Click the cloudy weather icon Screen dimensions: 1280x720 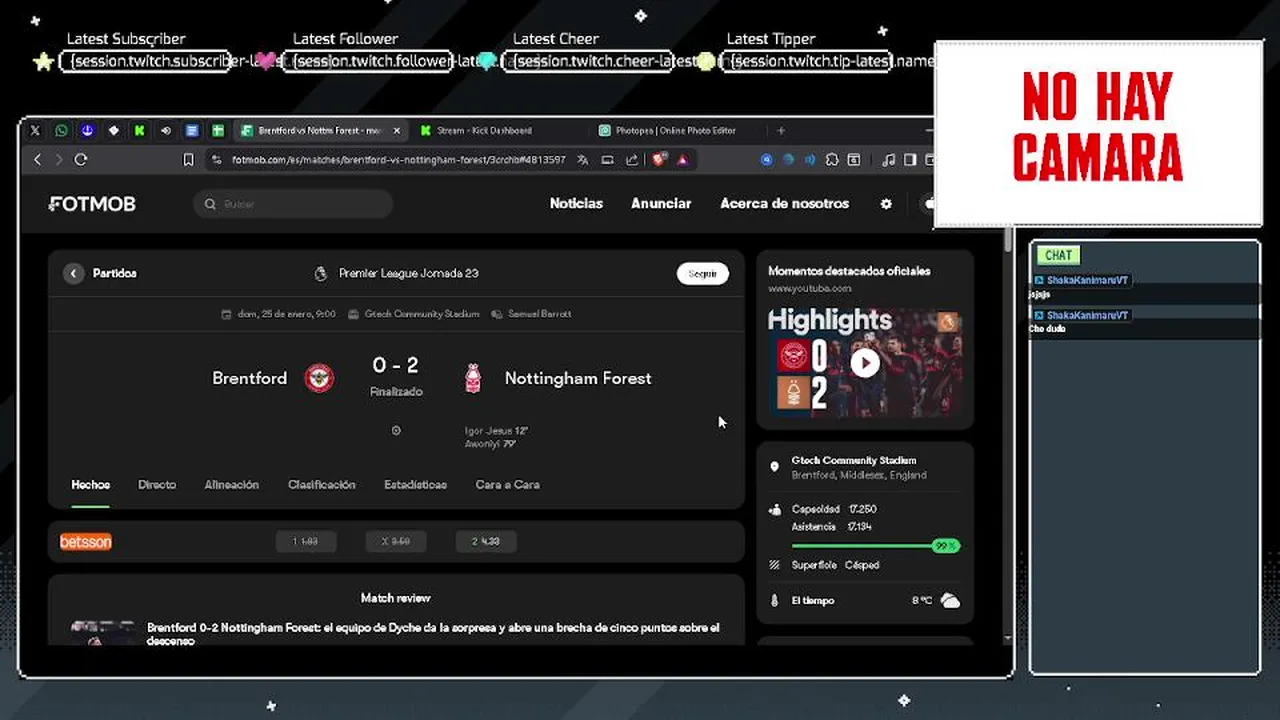point(950,601)
